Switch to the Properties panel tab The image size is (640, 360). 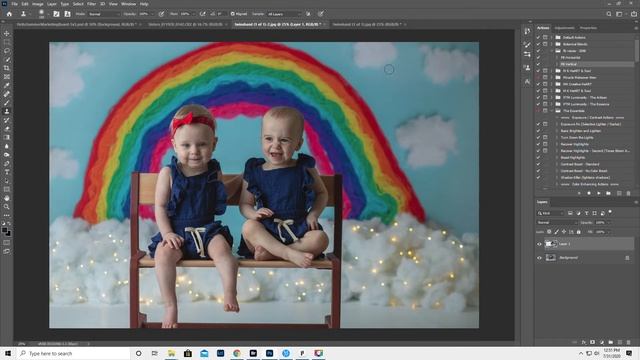[588, 28]
